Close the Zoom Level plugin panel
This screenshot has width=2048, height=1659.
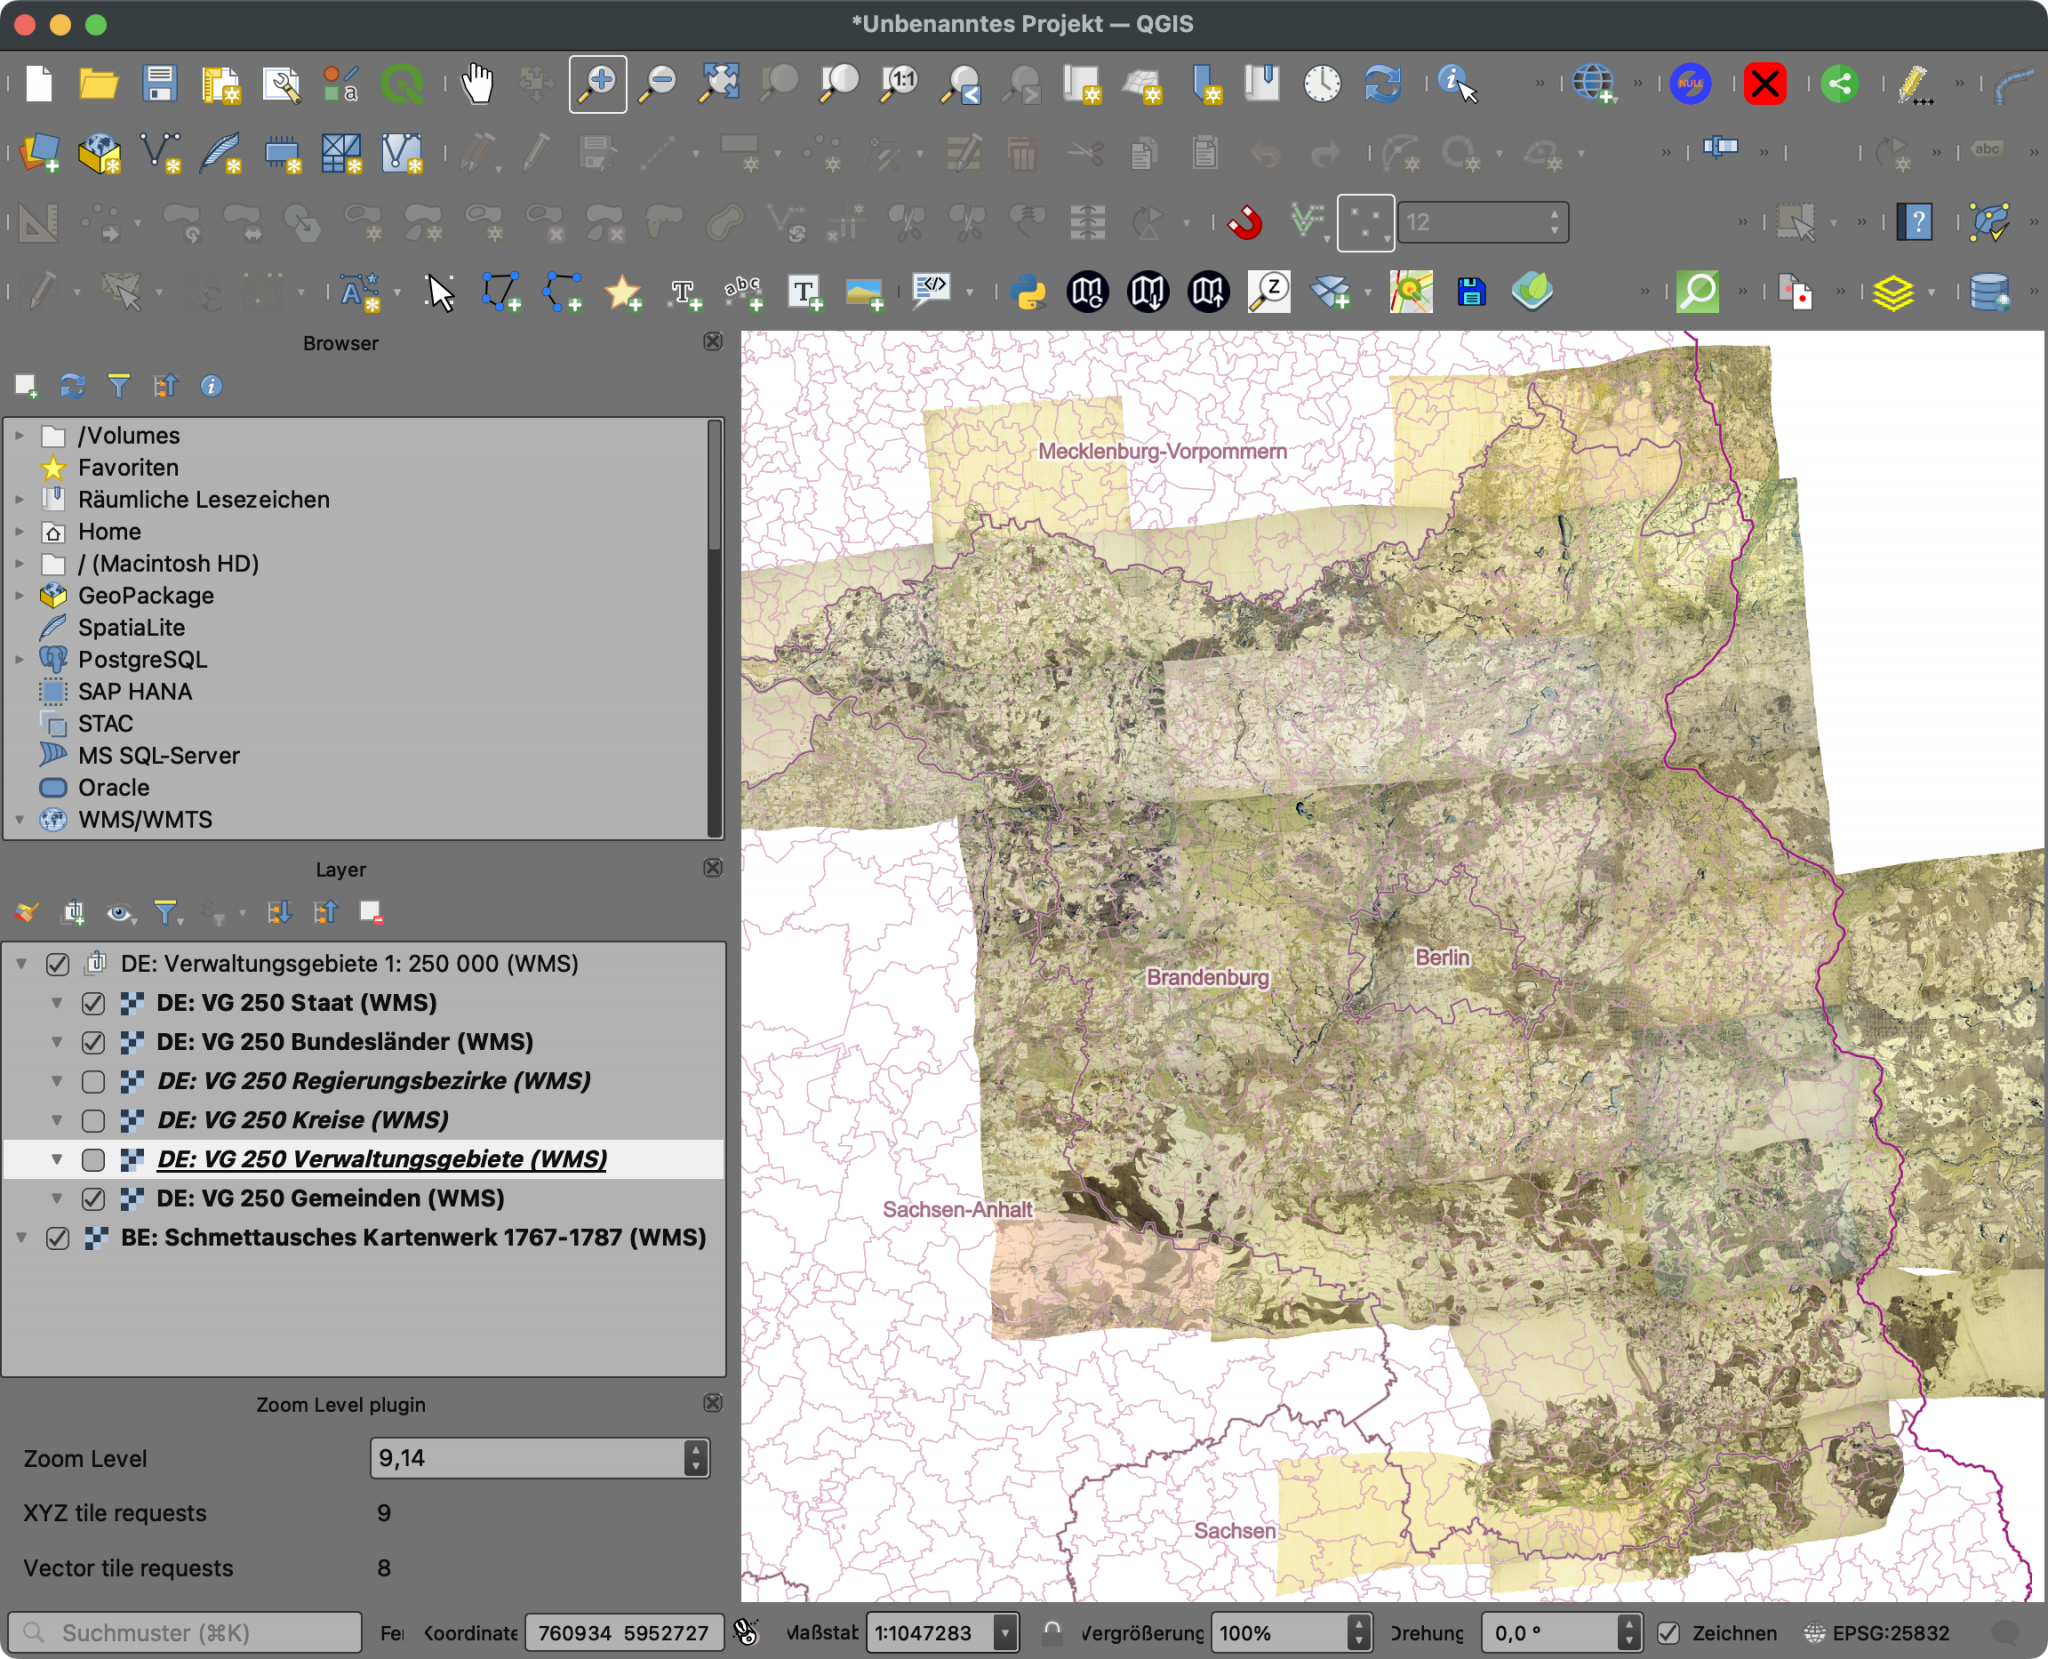712,1403
